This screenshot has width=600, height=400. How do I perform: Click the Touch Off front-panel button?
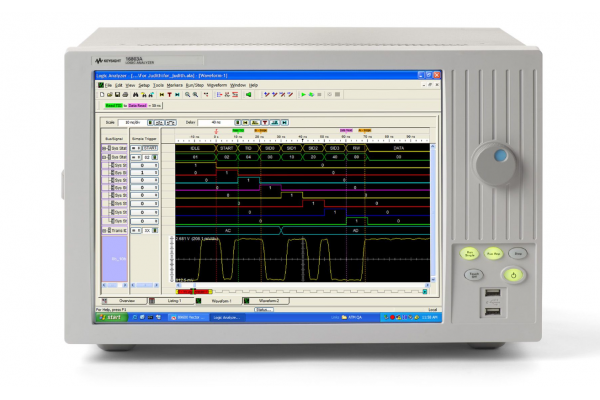tap(474, 274)
